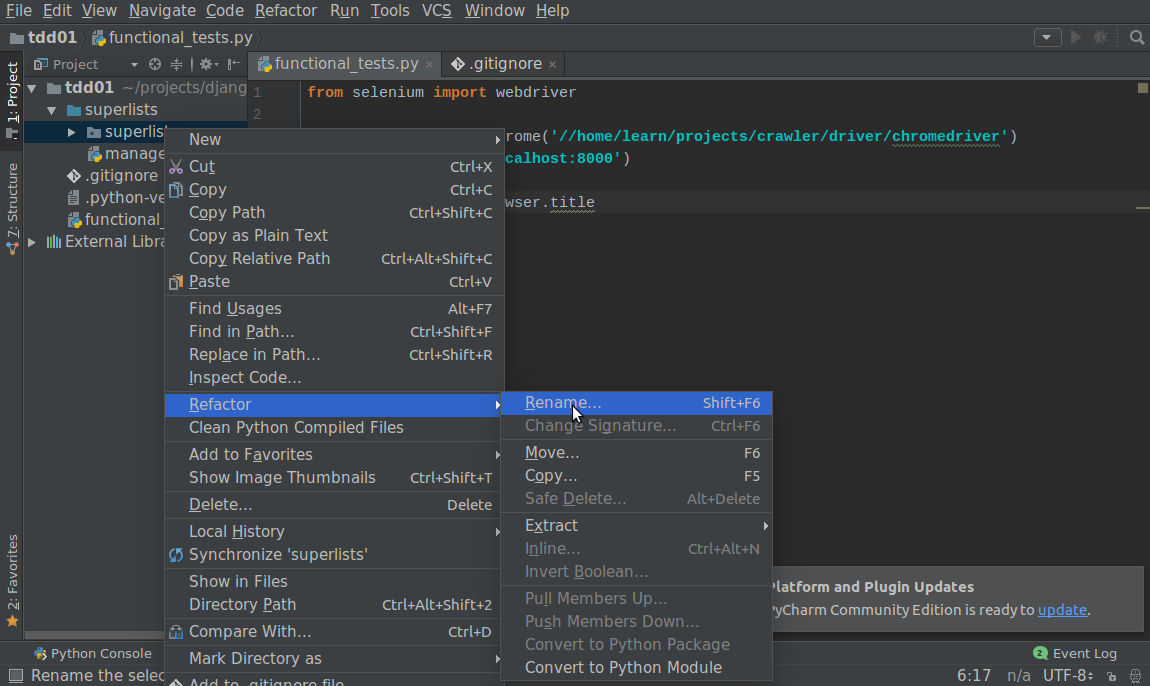1150x686 pixels.
Task: Expand the External Libraries tree node
Action: (32, 242)
